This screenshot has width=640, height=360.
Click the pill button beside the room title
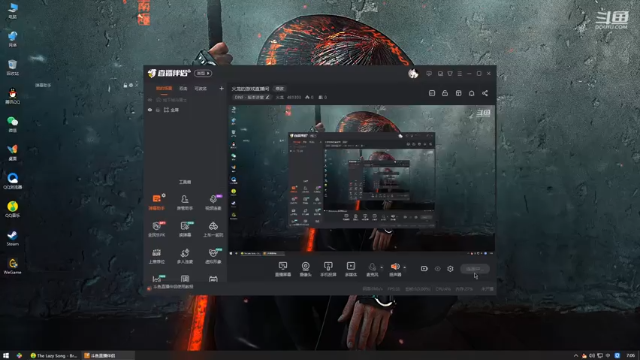pyautogui.click(x=280, y=89)
